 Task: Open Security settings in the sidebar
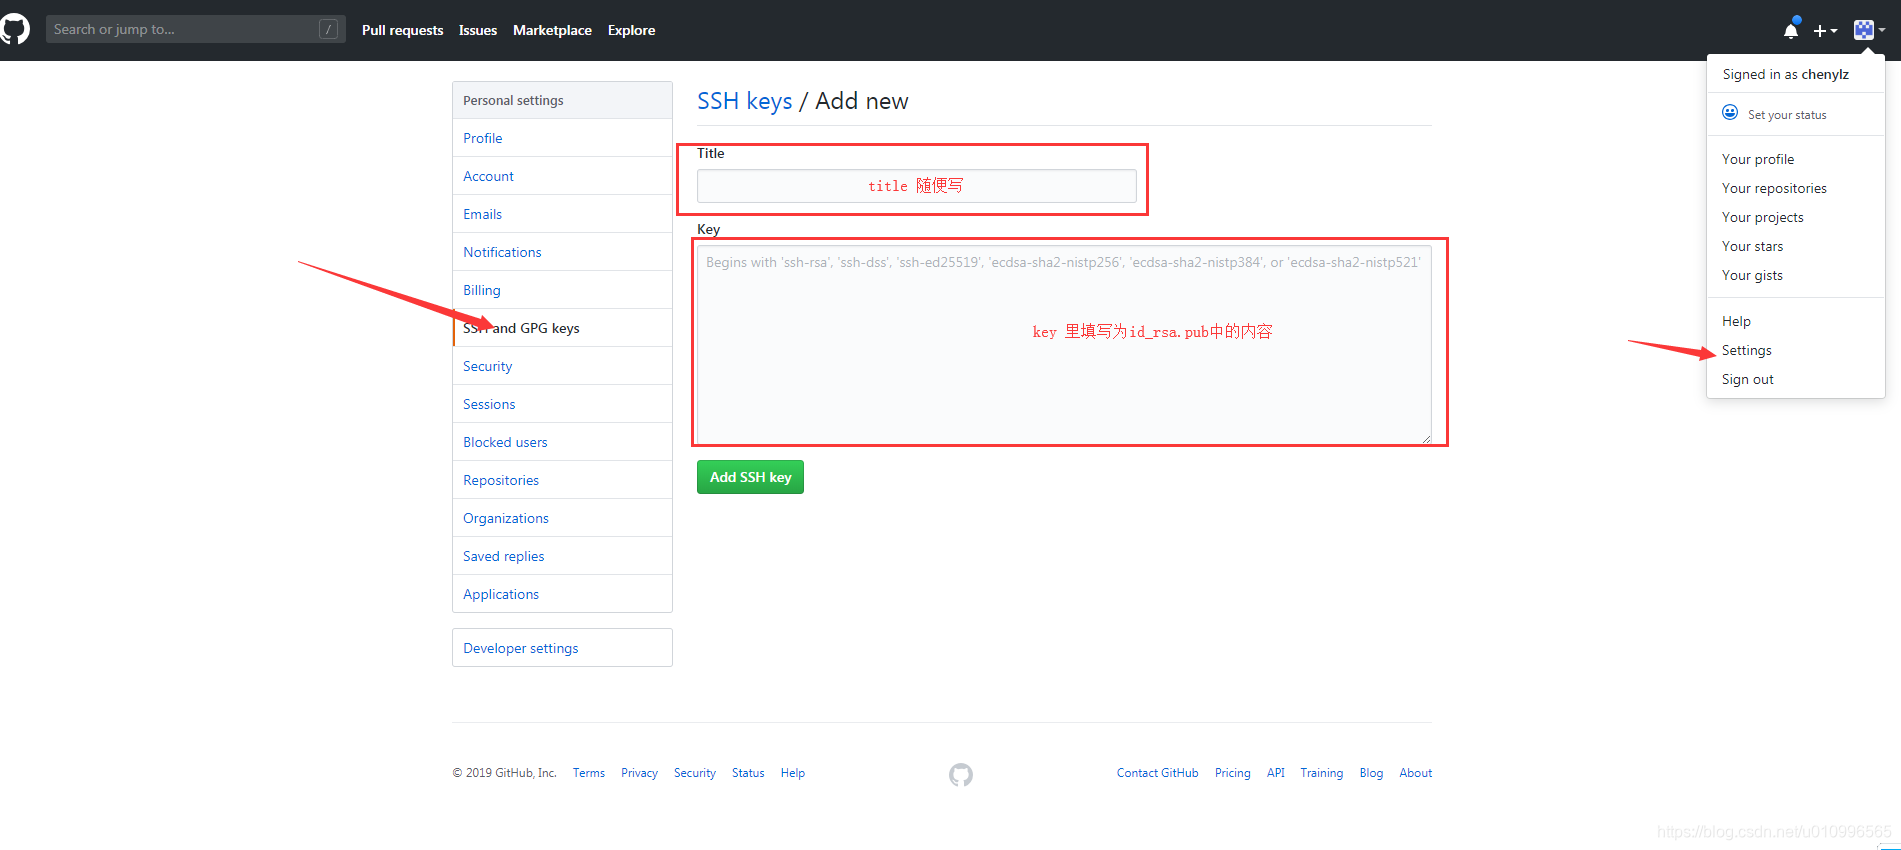click(562, 366)
